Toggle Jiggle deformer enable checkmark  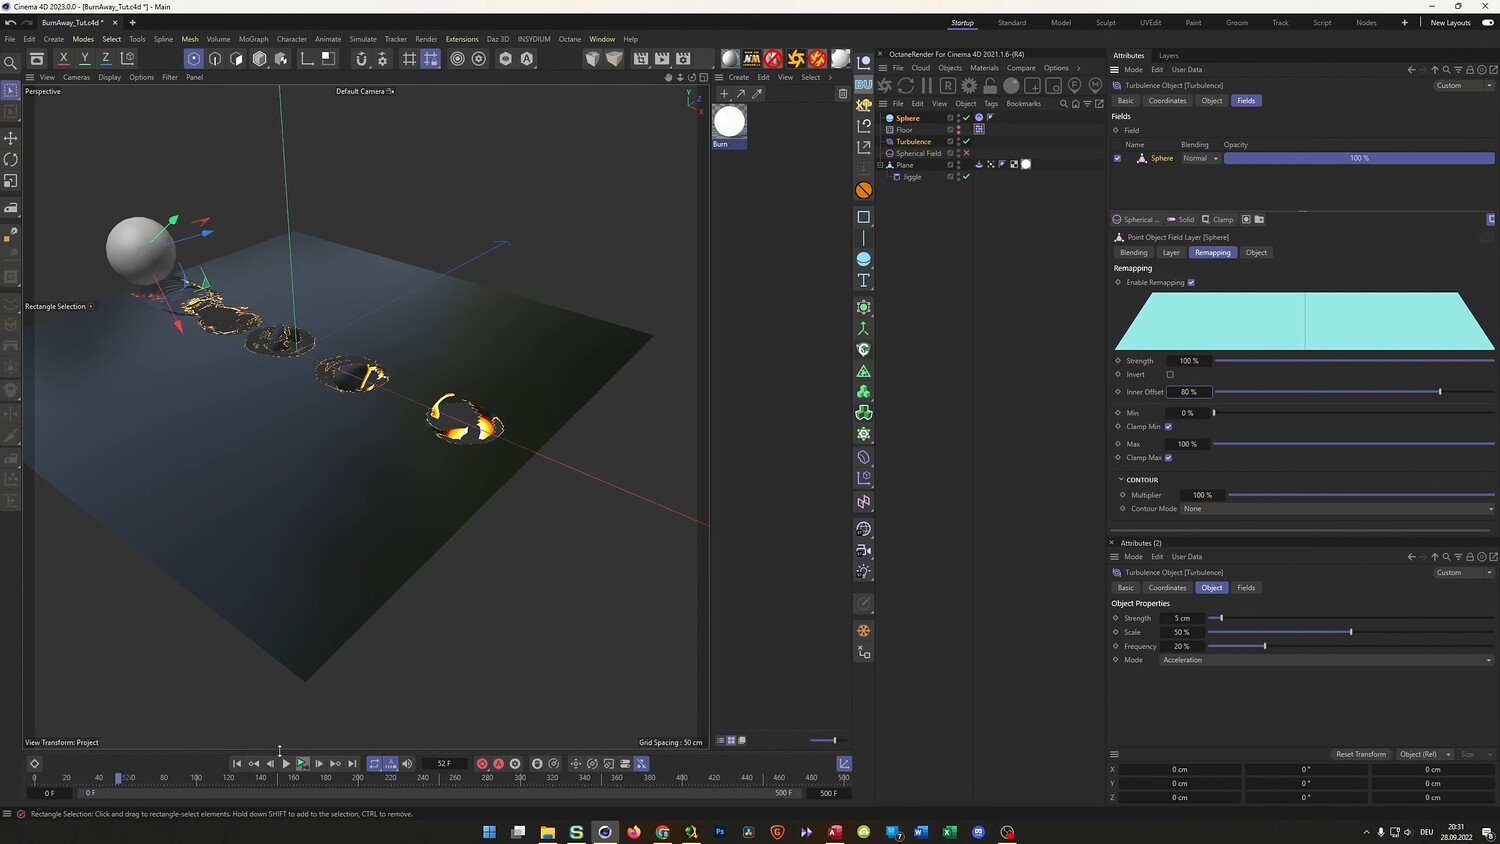point(966,177)
